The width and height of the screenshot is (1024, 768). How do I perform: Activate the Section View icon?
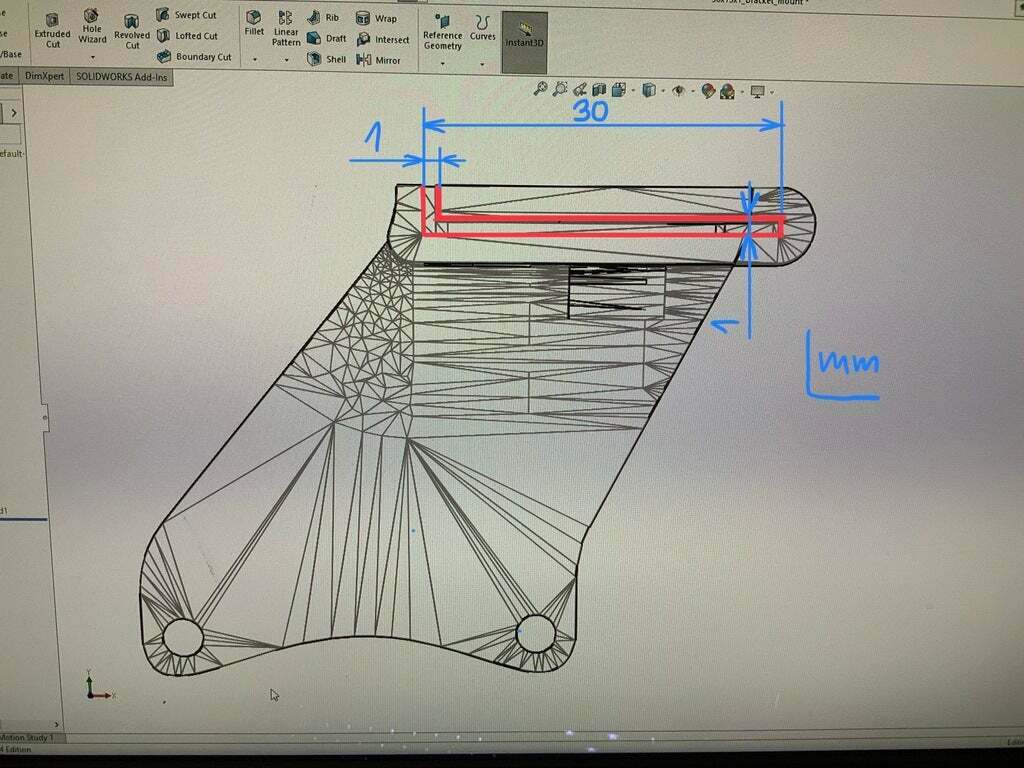point(599,89)
